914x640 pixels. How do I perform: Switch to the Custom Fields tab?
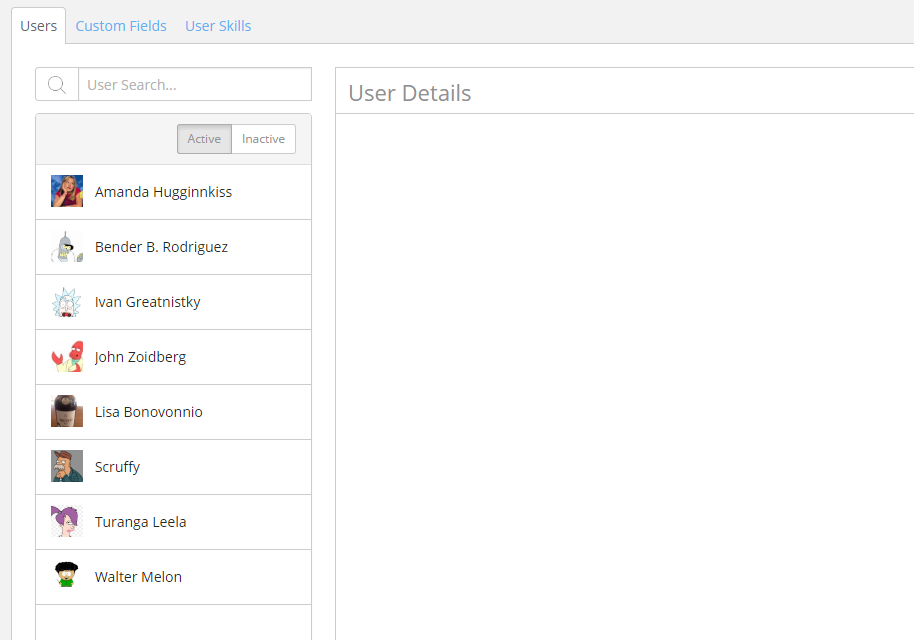[x=121, y=25]
